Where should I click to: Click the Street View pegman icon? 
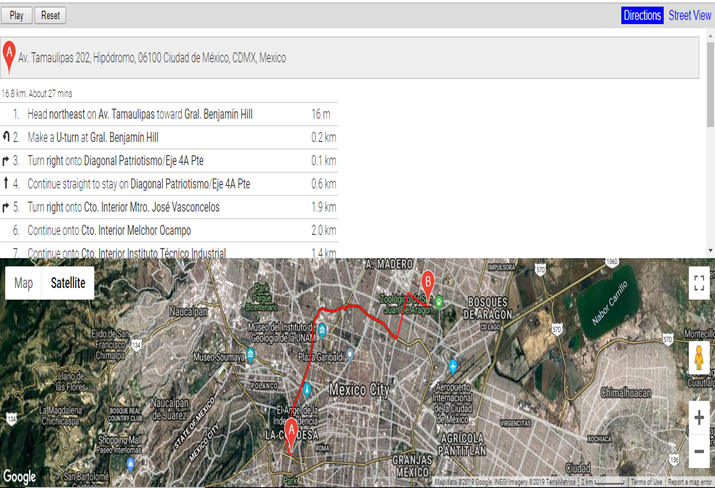(x=699, y=358)
